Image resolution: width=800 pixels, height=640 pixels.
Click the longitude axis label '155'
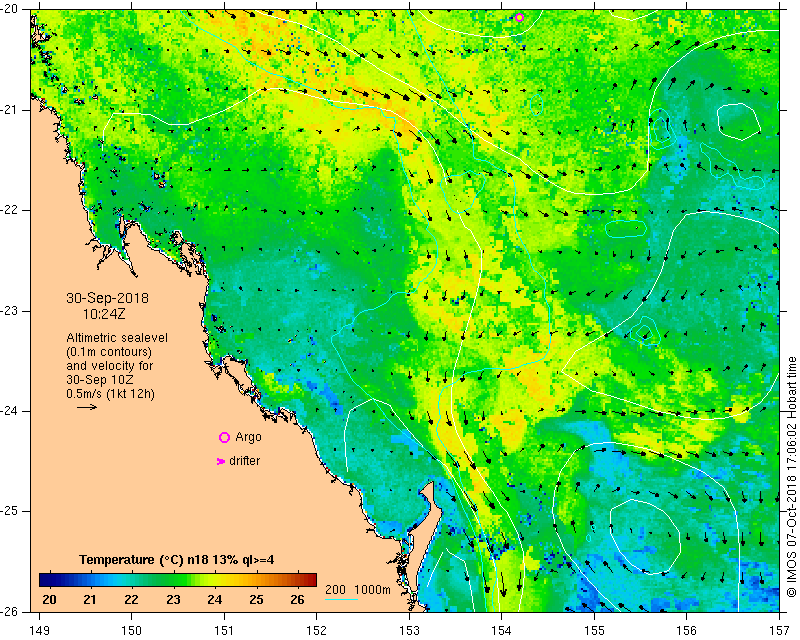(x=594, y=631)
